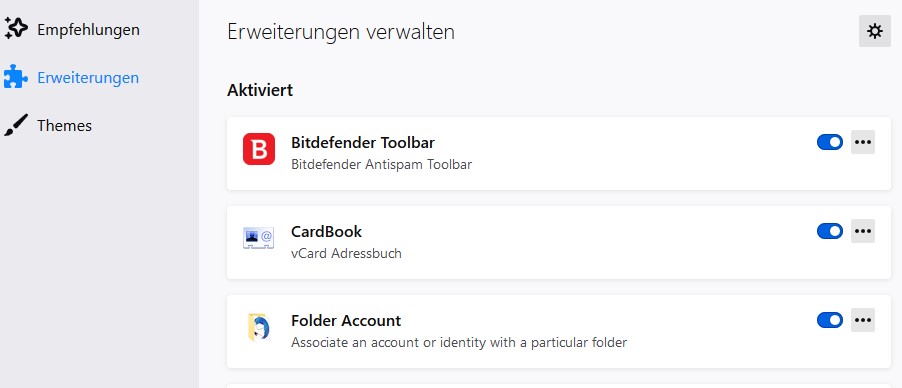Click the Themes paintbrush icon

(x=16, y=125)
